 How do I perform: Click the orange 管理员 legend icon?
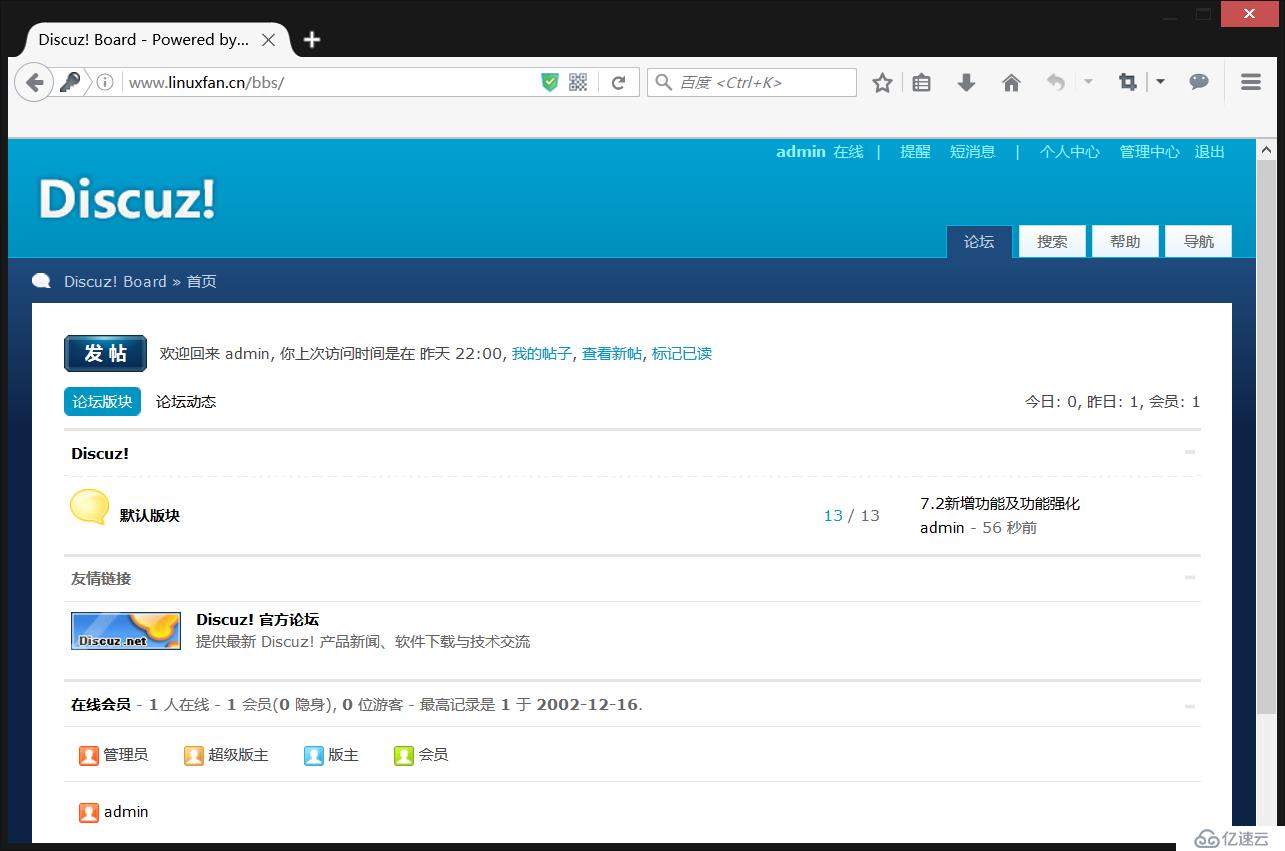(x=89, y=756)
